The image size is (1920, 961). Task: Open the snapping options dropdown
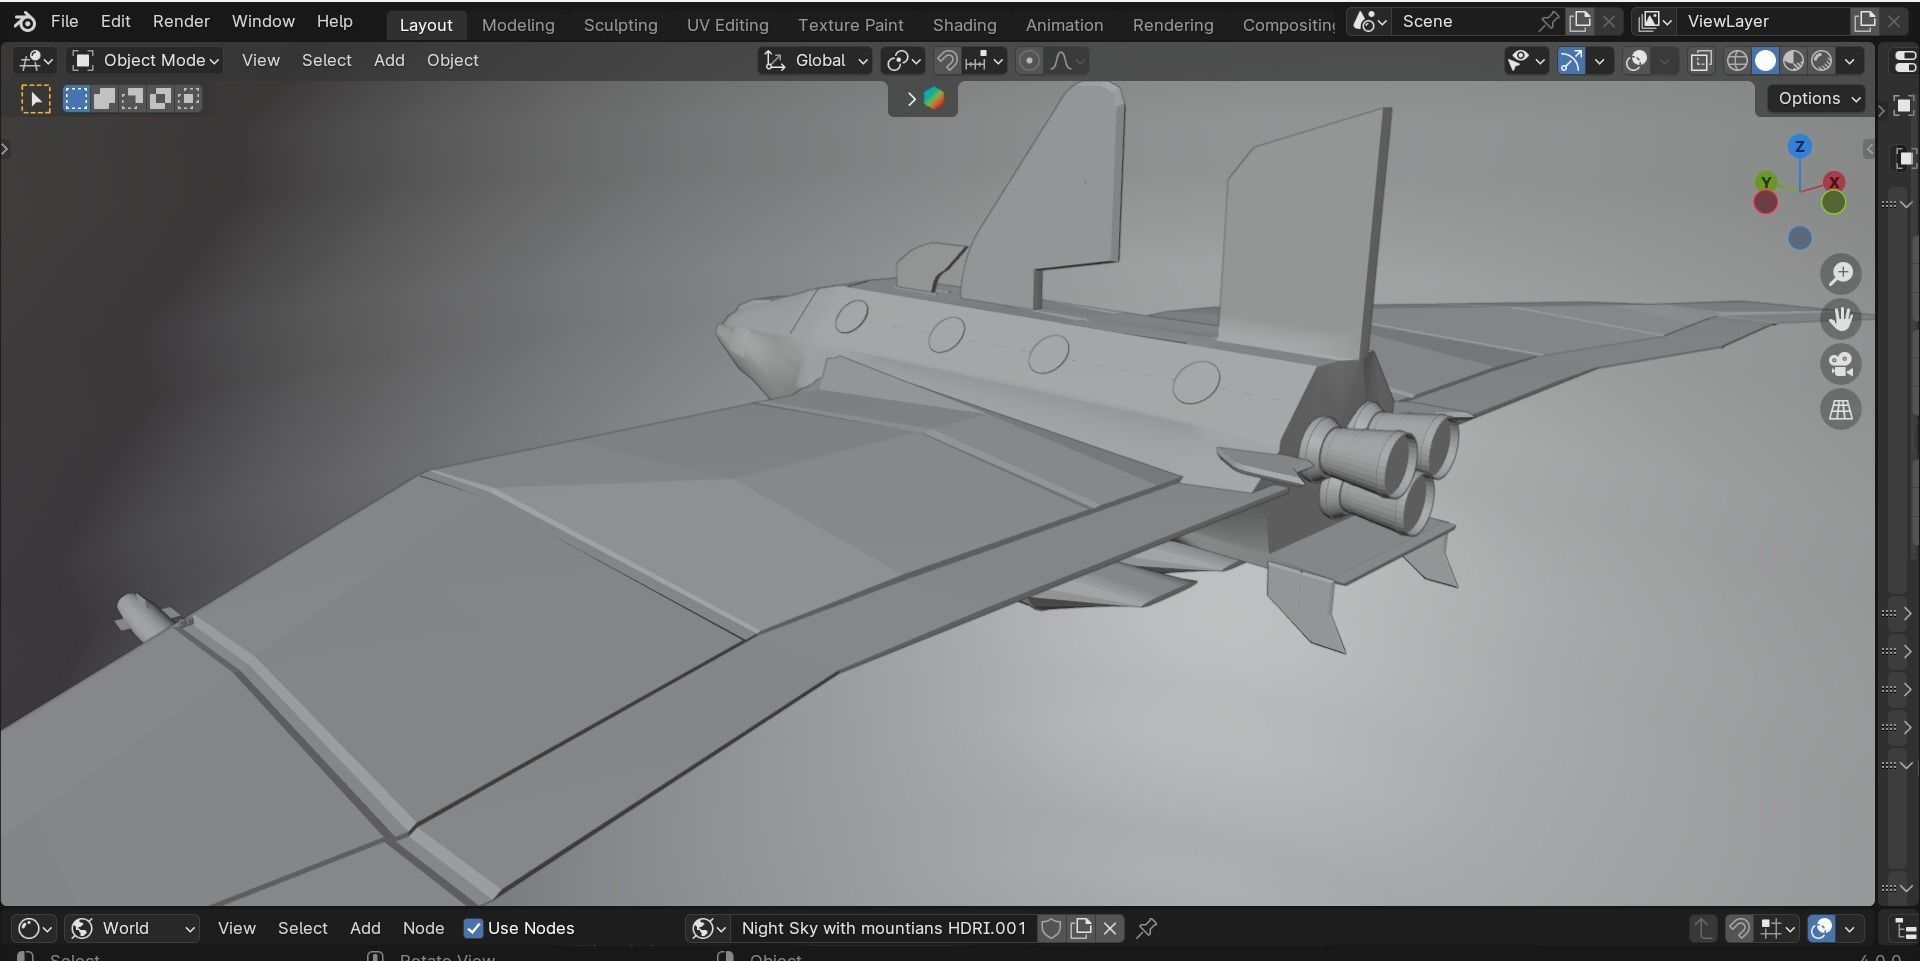click(985, 61)
